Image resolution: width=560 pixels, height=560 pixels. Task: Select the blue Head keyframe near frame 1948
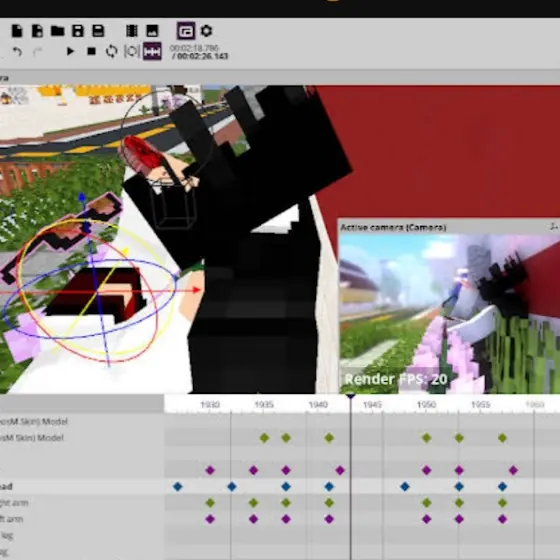click(x=405, y=486)
